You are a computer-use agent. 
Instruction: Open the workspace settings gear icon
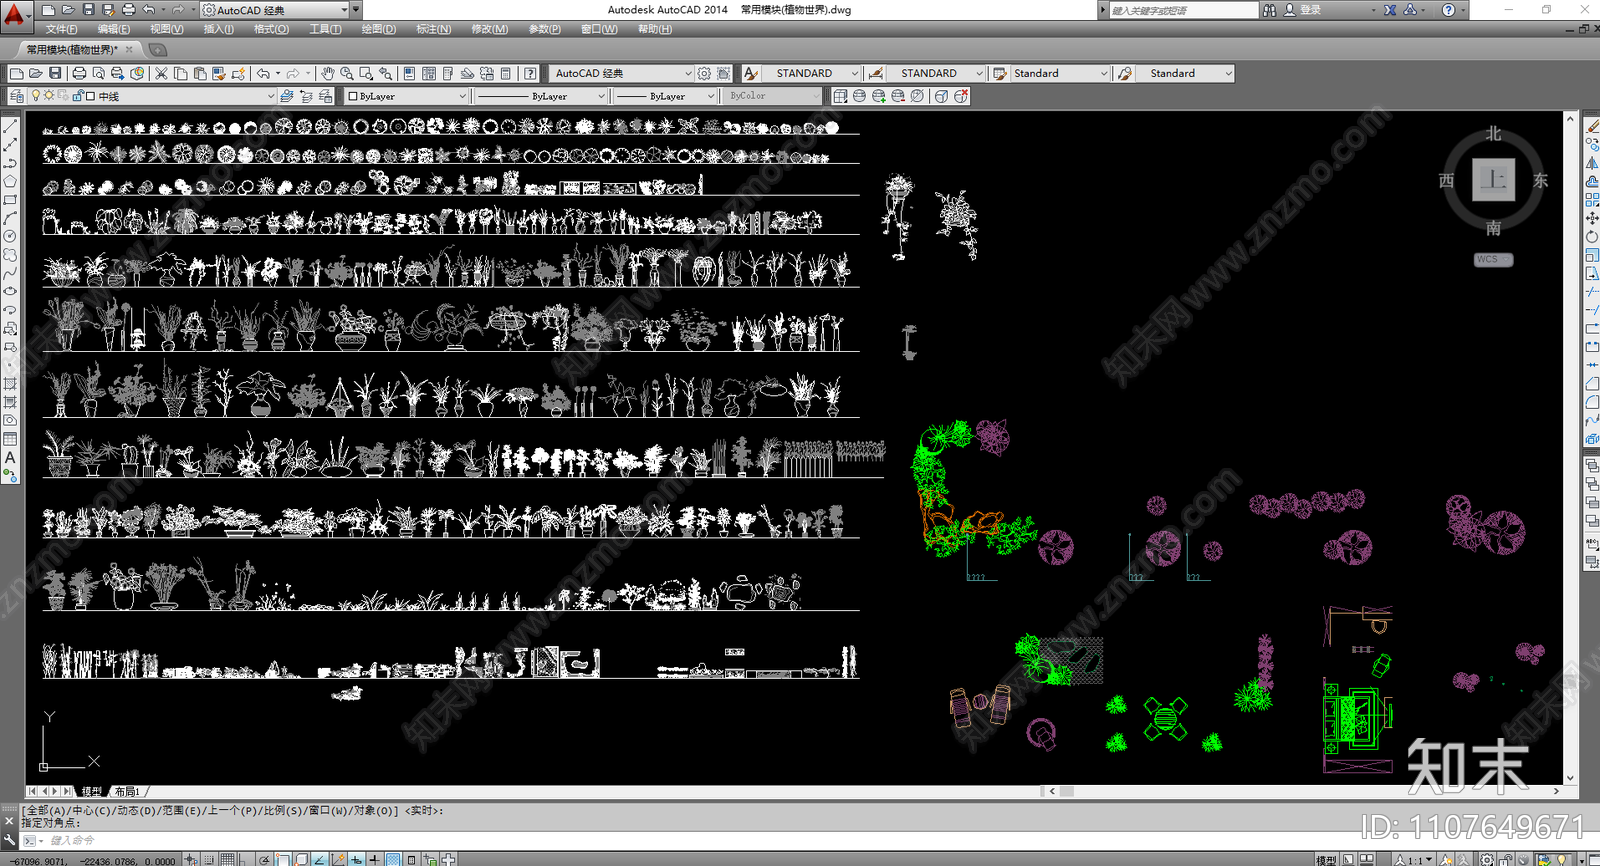(x=705, y=73)
